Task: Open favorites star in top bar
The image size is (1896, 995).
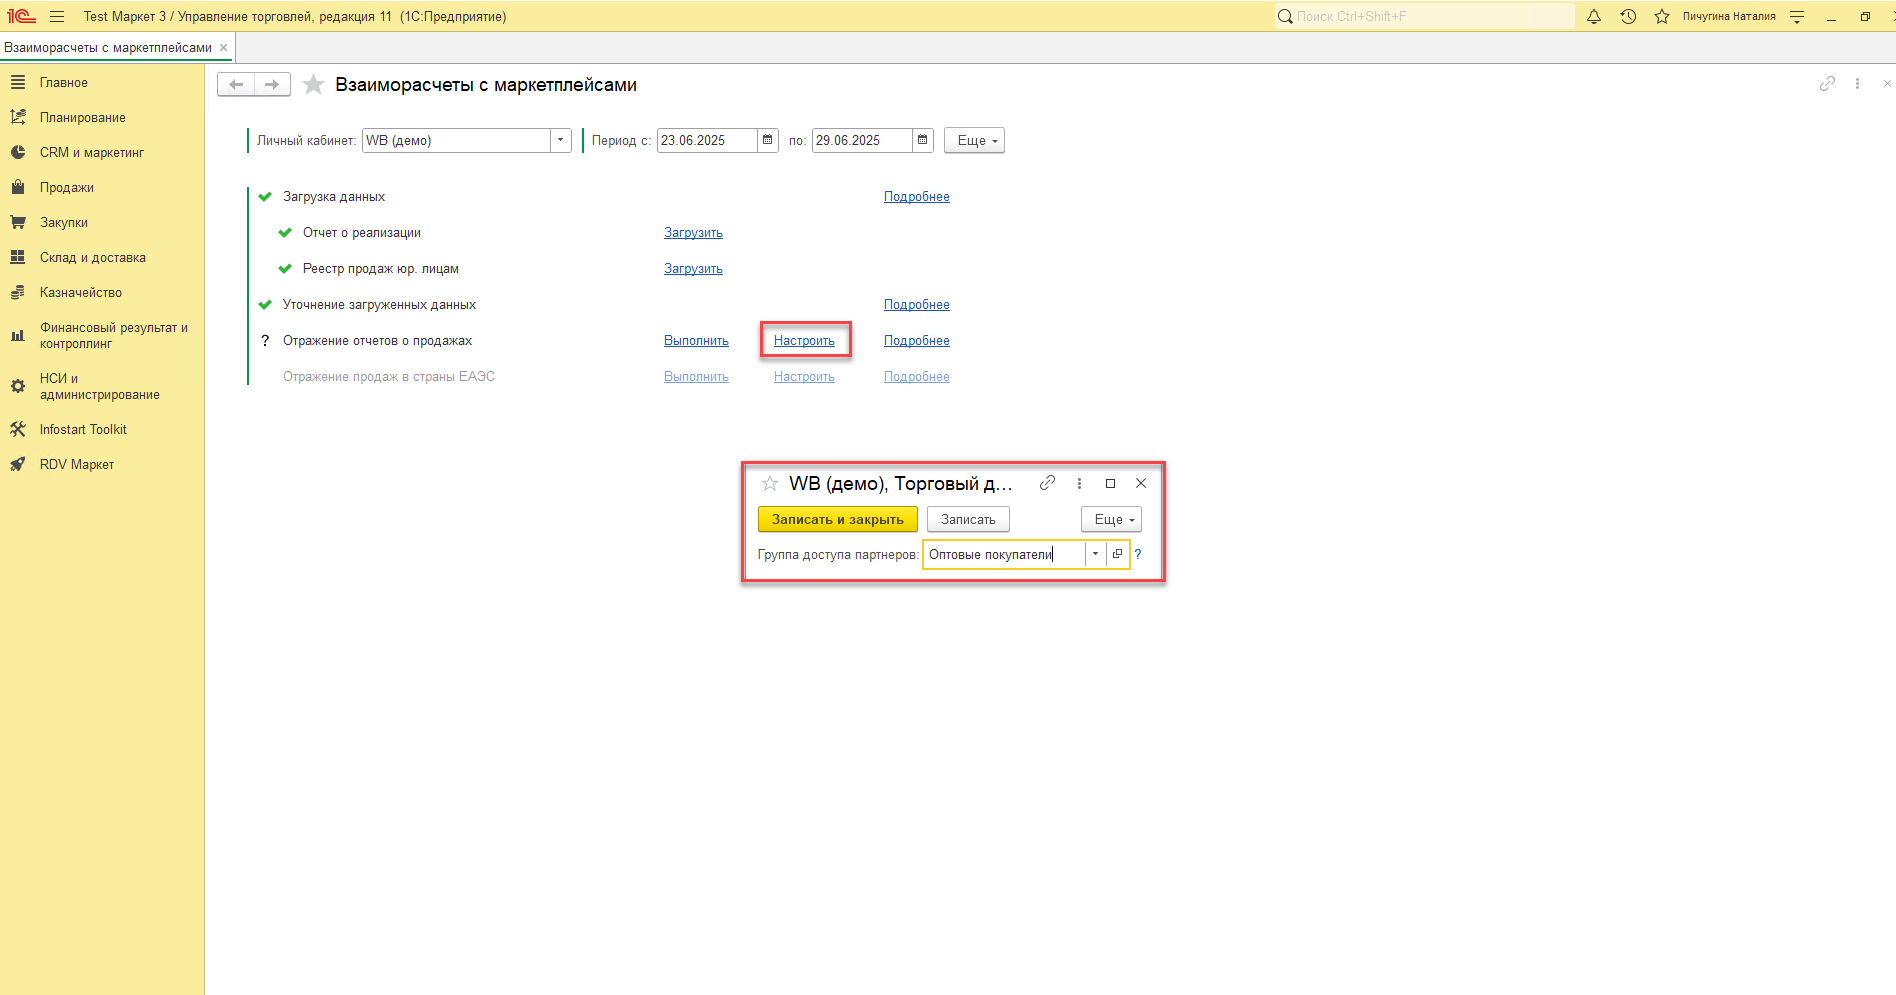Action: 1662,16
